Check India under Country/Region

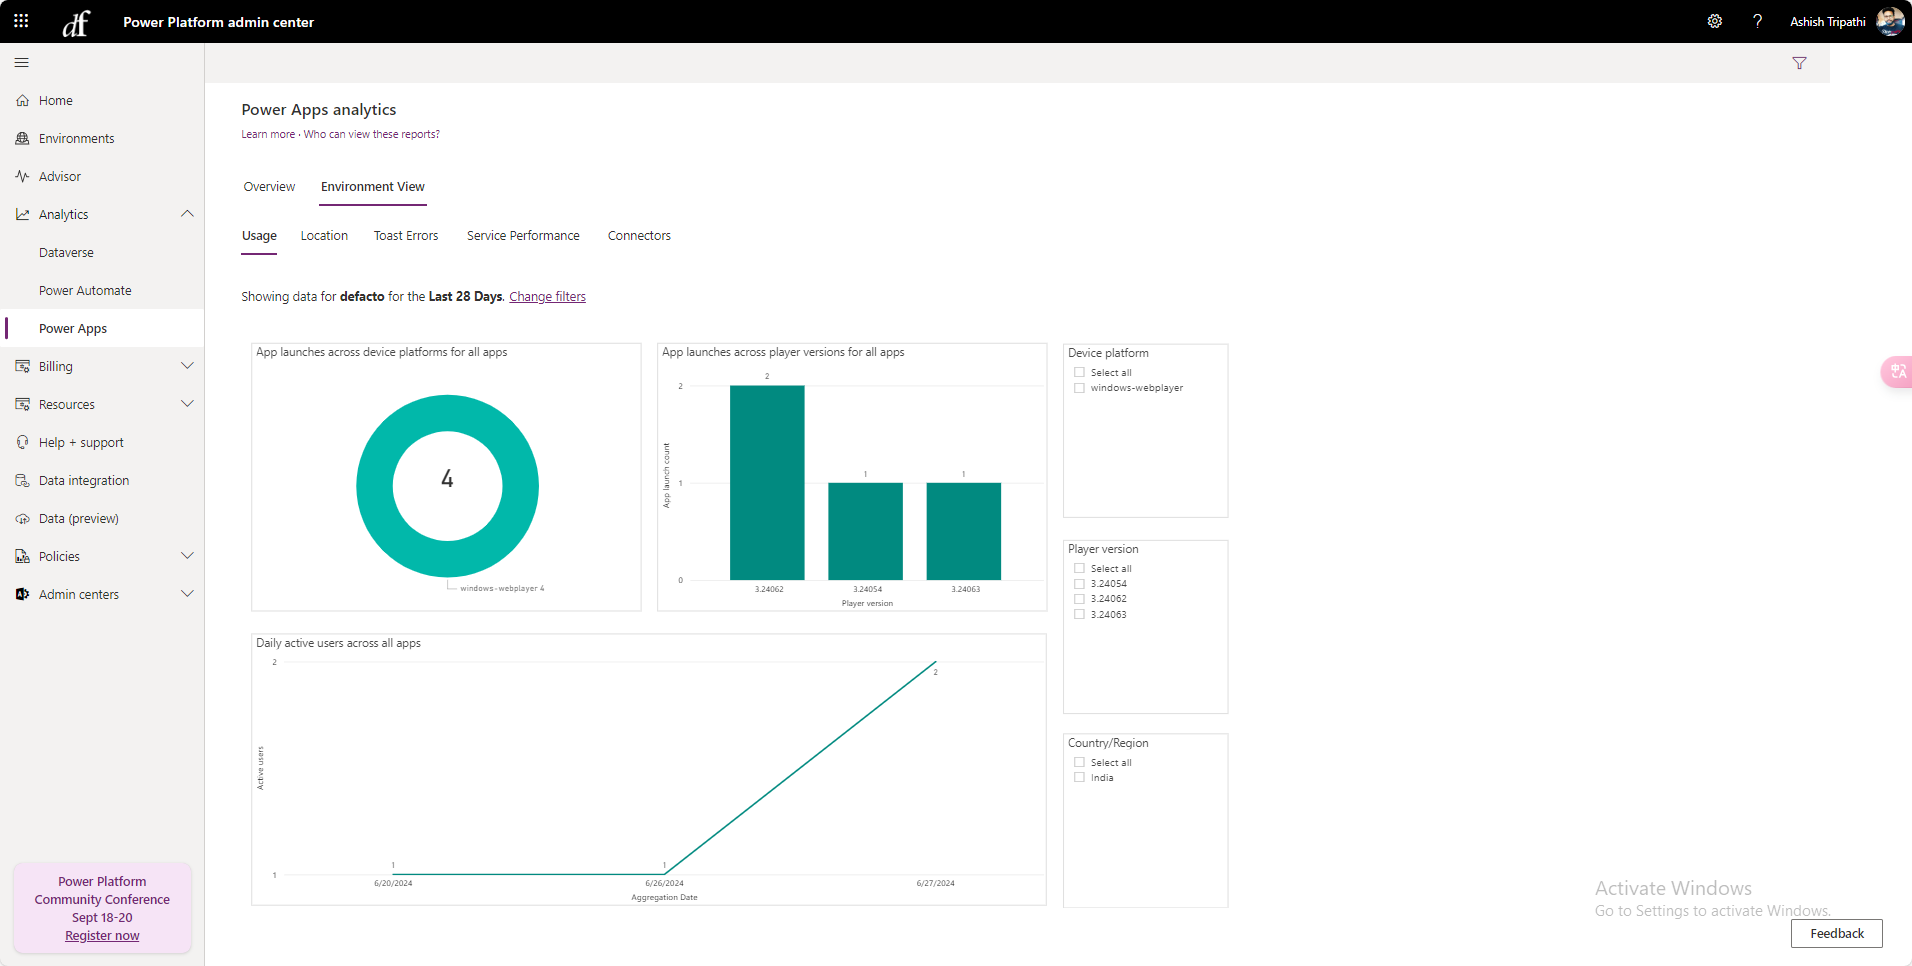pos(1079,777)
